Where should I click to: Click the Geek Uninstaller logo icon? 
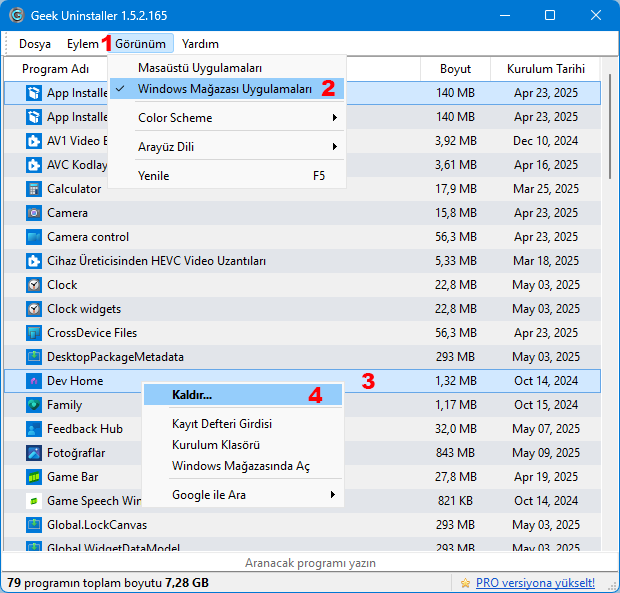pos(17,15)
